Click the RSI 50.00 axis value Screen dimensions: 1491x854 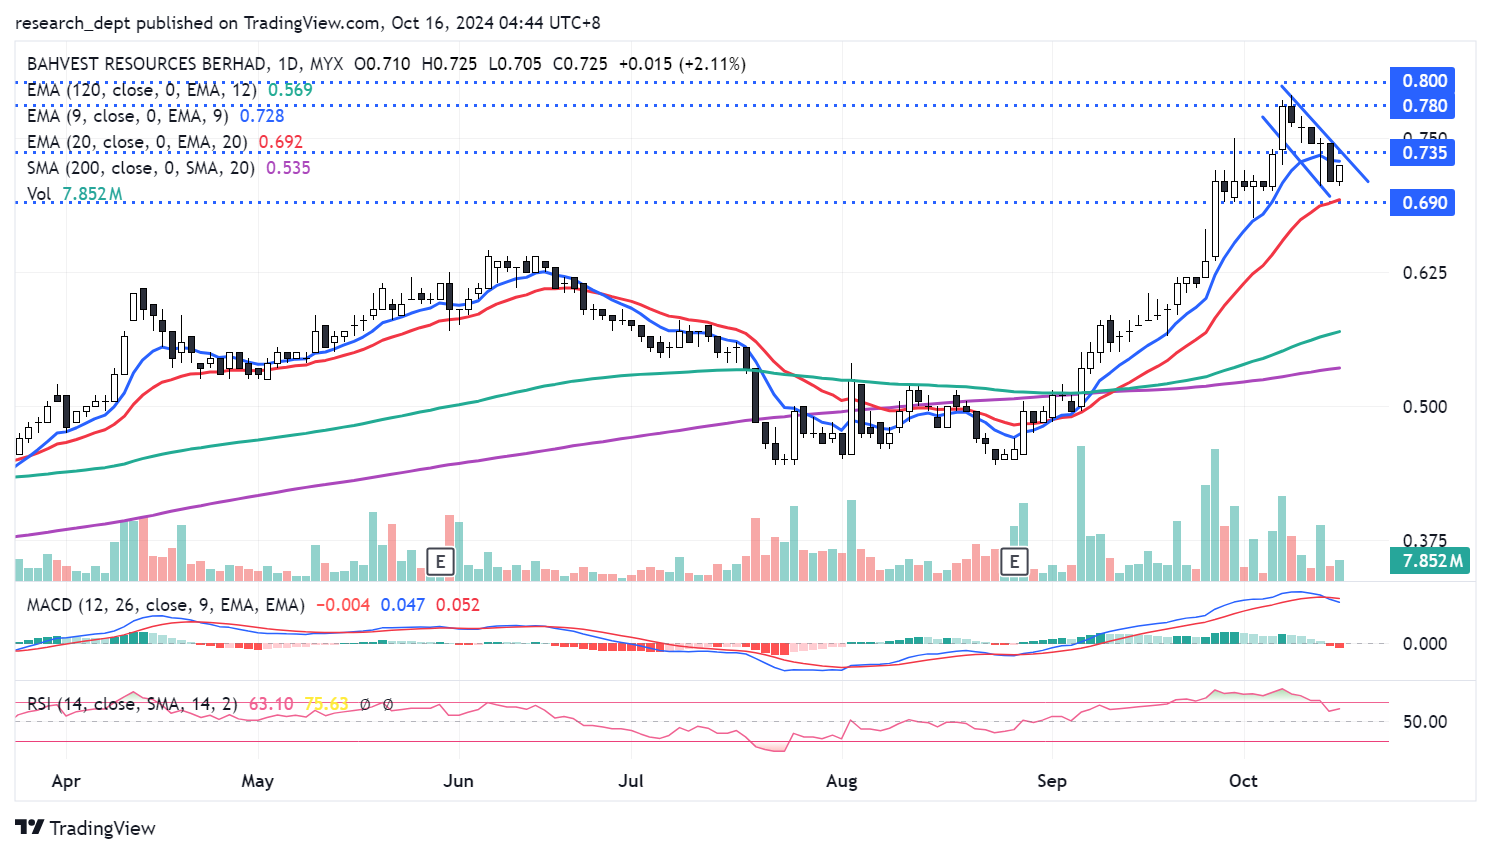pyautogui.click(x=1424, y=722)
